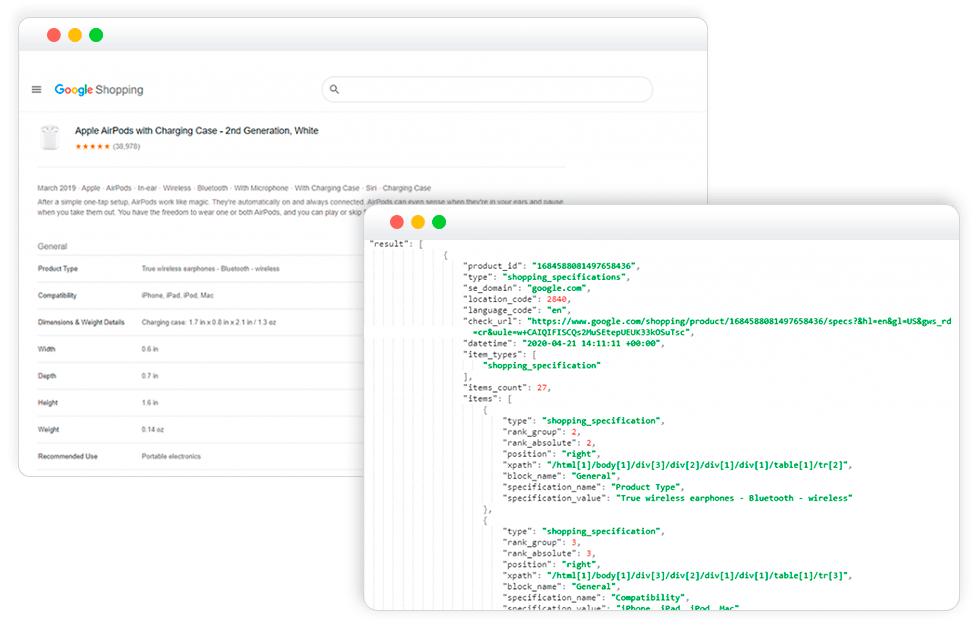Select the Compatibility row label
The width and height of the screenshot is (975, 625).
(57, 295)
